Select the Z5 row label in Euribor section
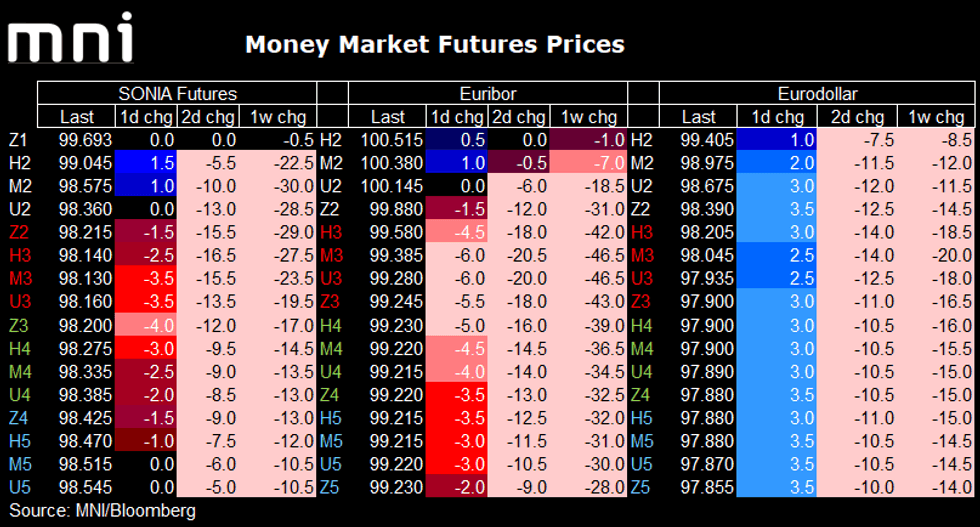980x527 pixels. [332, 487]
